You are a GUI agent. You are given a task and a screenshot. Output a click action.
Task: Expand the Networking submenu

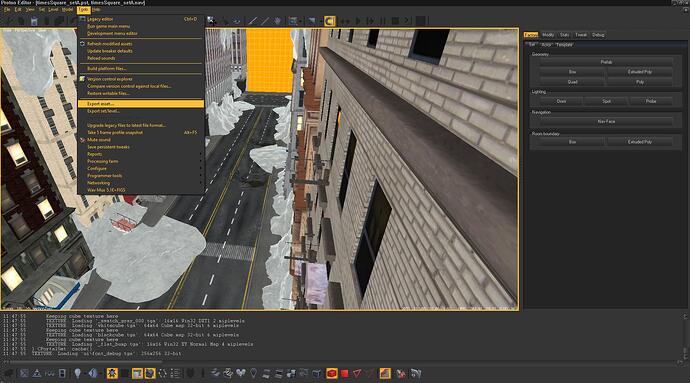tap(141, 183)
